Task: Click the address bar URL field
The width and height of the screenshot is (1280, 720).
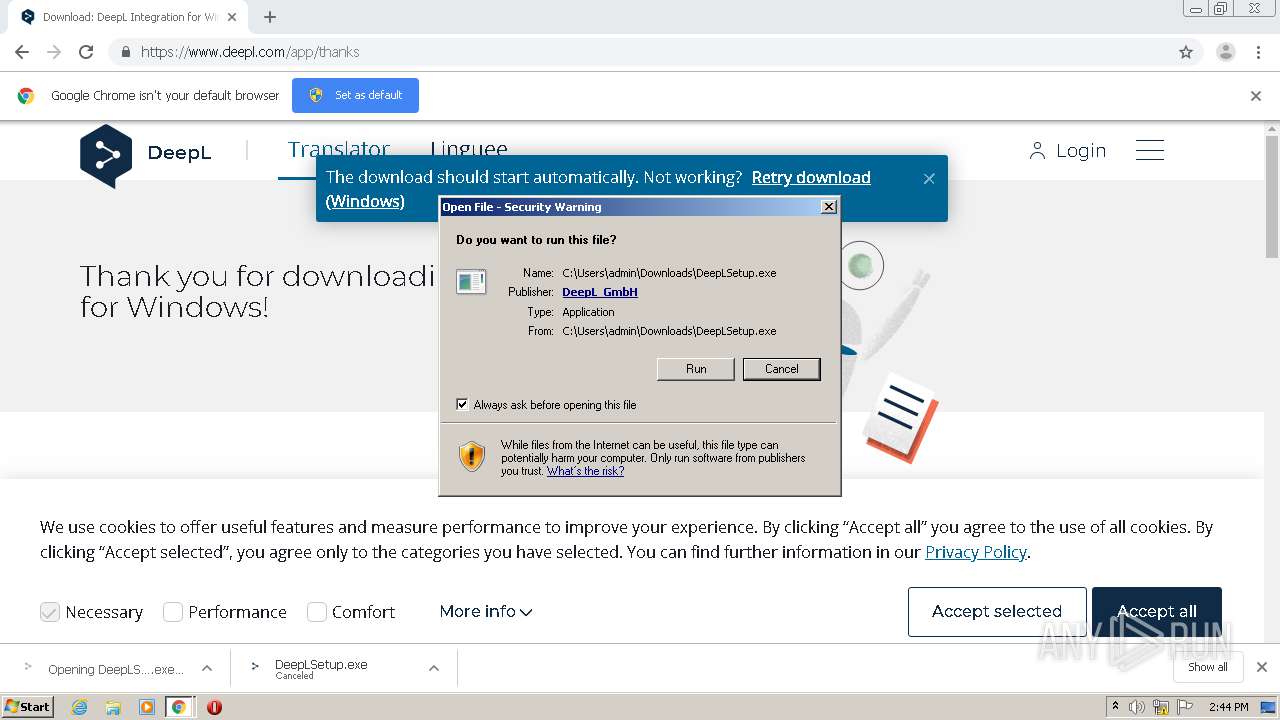Action: (640, 52)
